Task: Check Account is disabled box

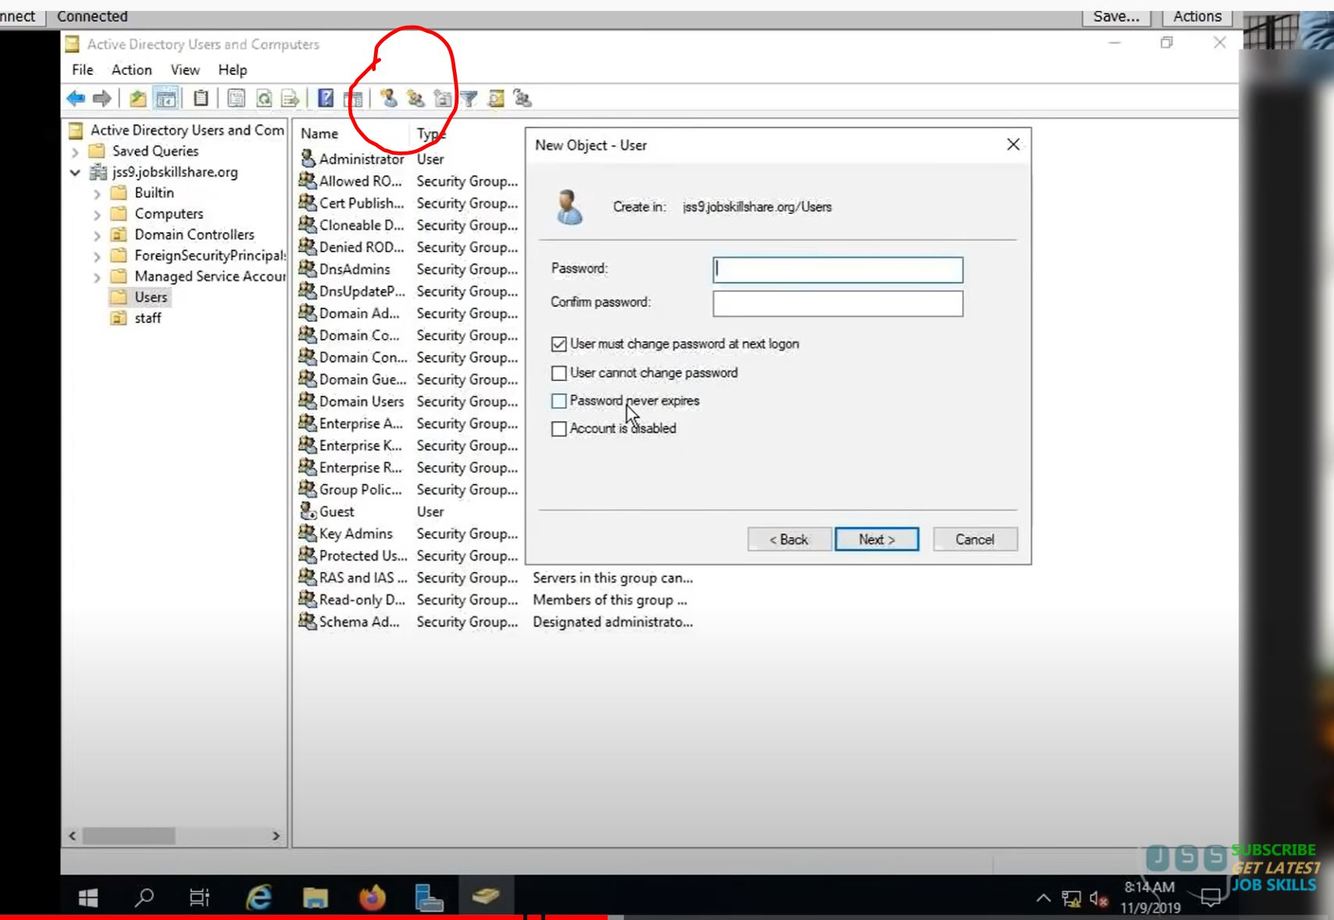Action: pyautogui.click(x=559, y=429)
